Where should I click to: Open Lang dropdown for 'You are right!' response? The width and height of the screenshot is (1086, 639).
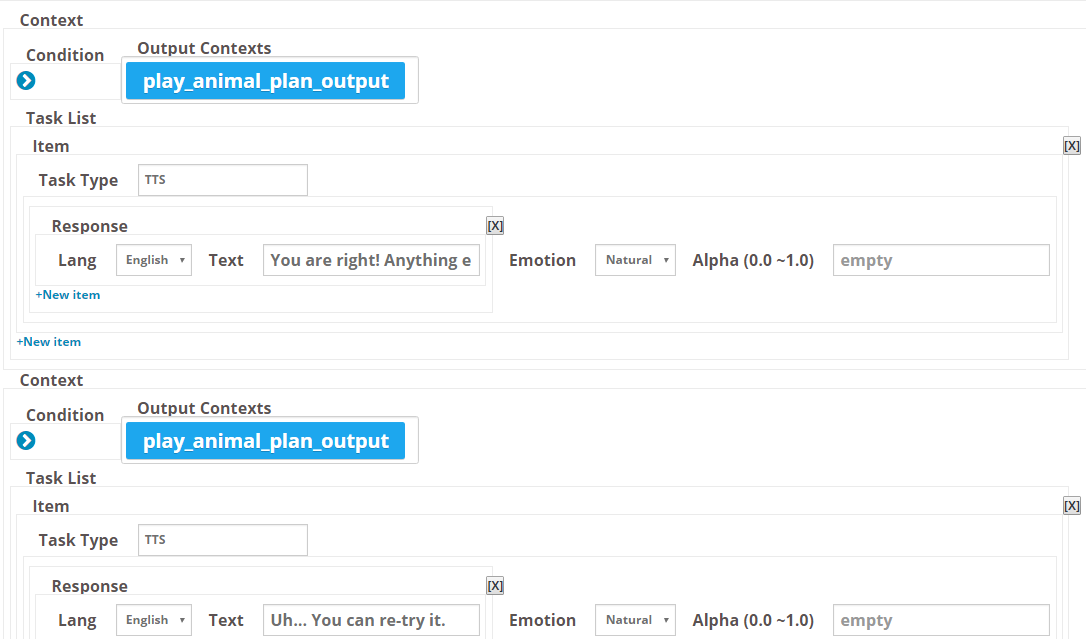coord(154,260)
